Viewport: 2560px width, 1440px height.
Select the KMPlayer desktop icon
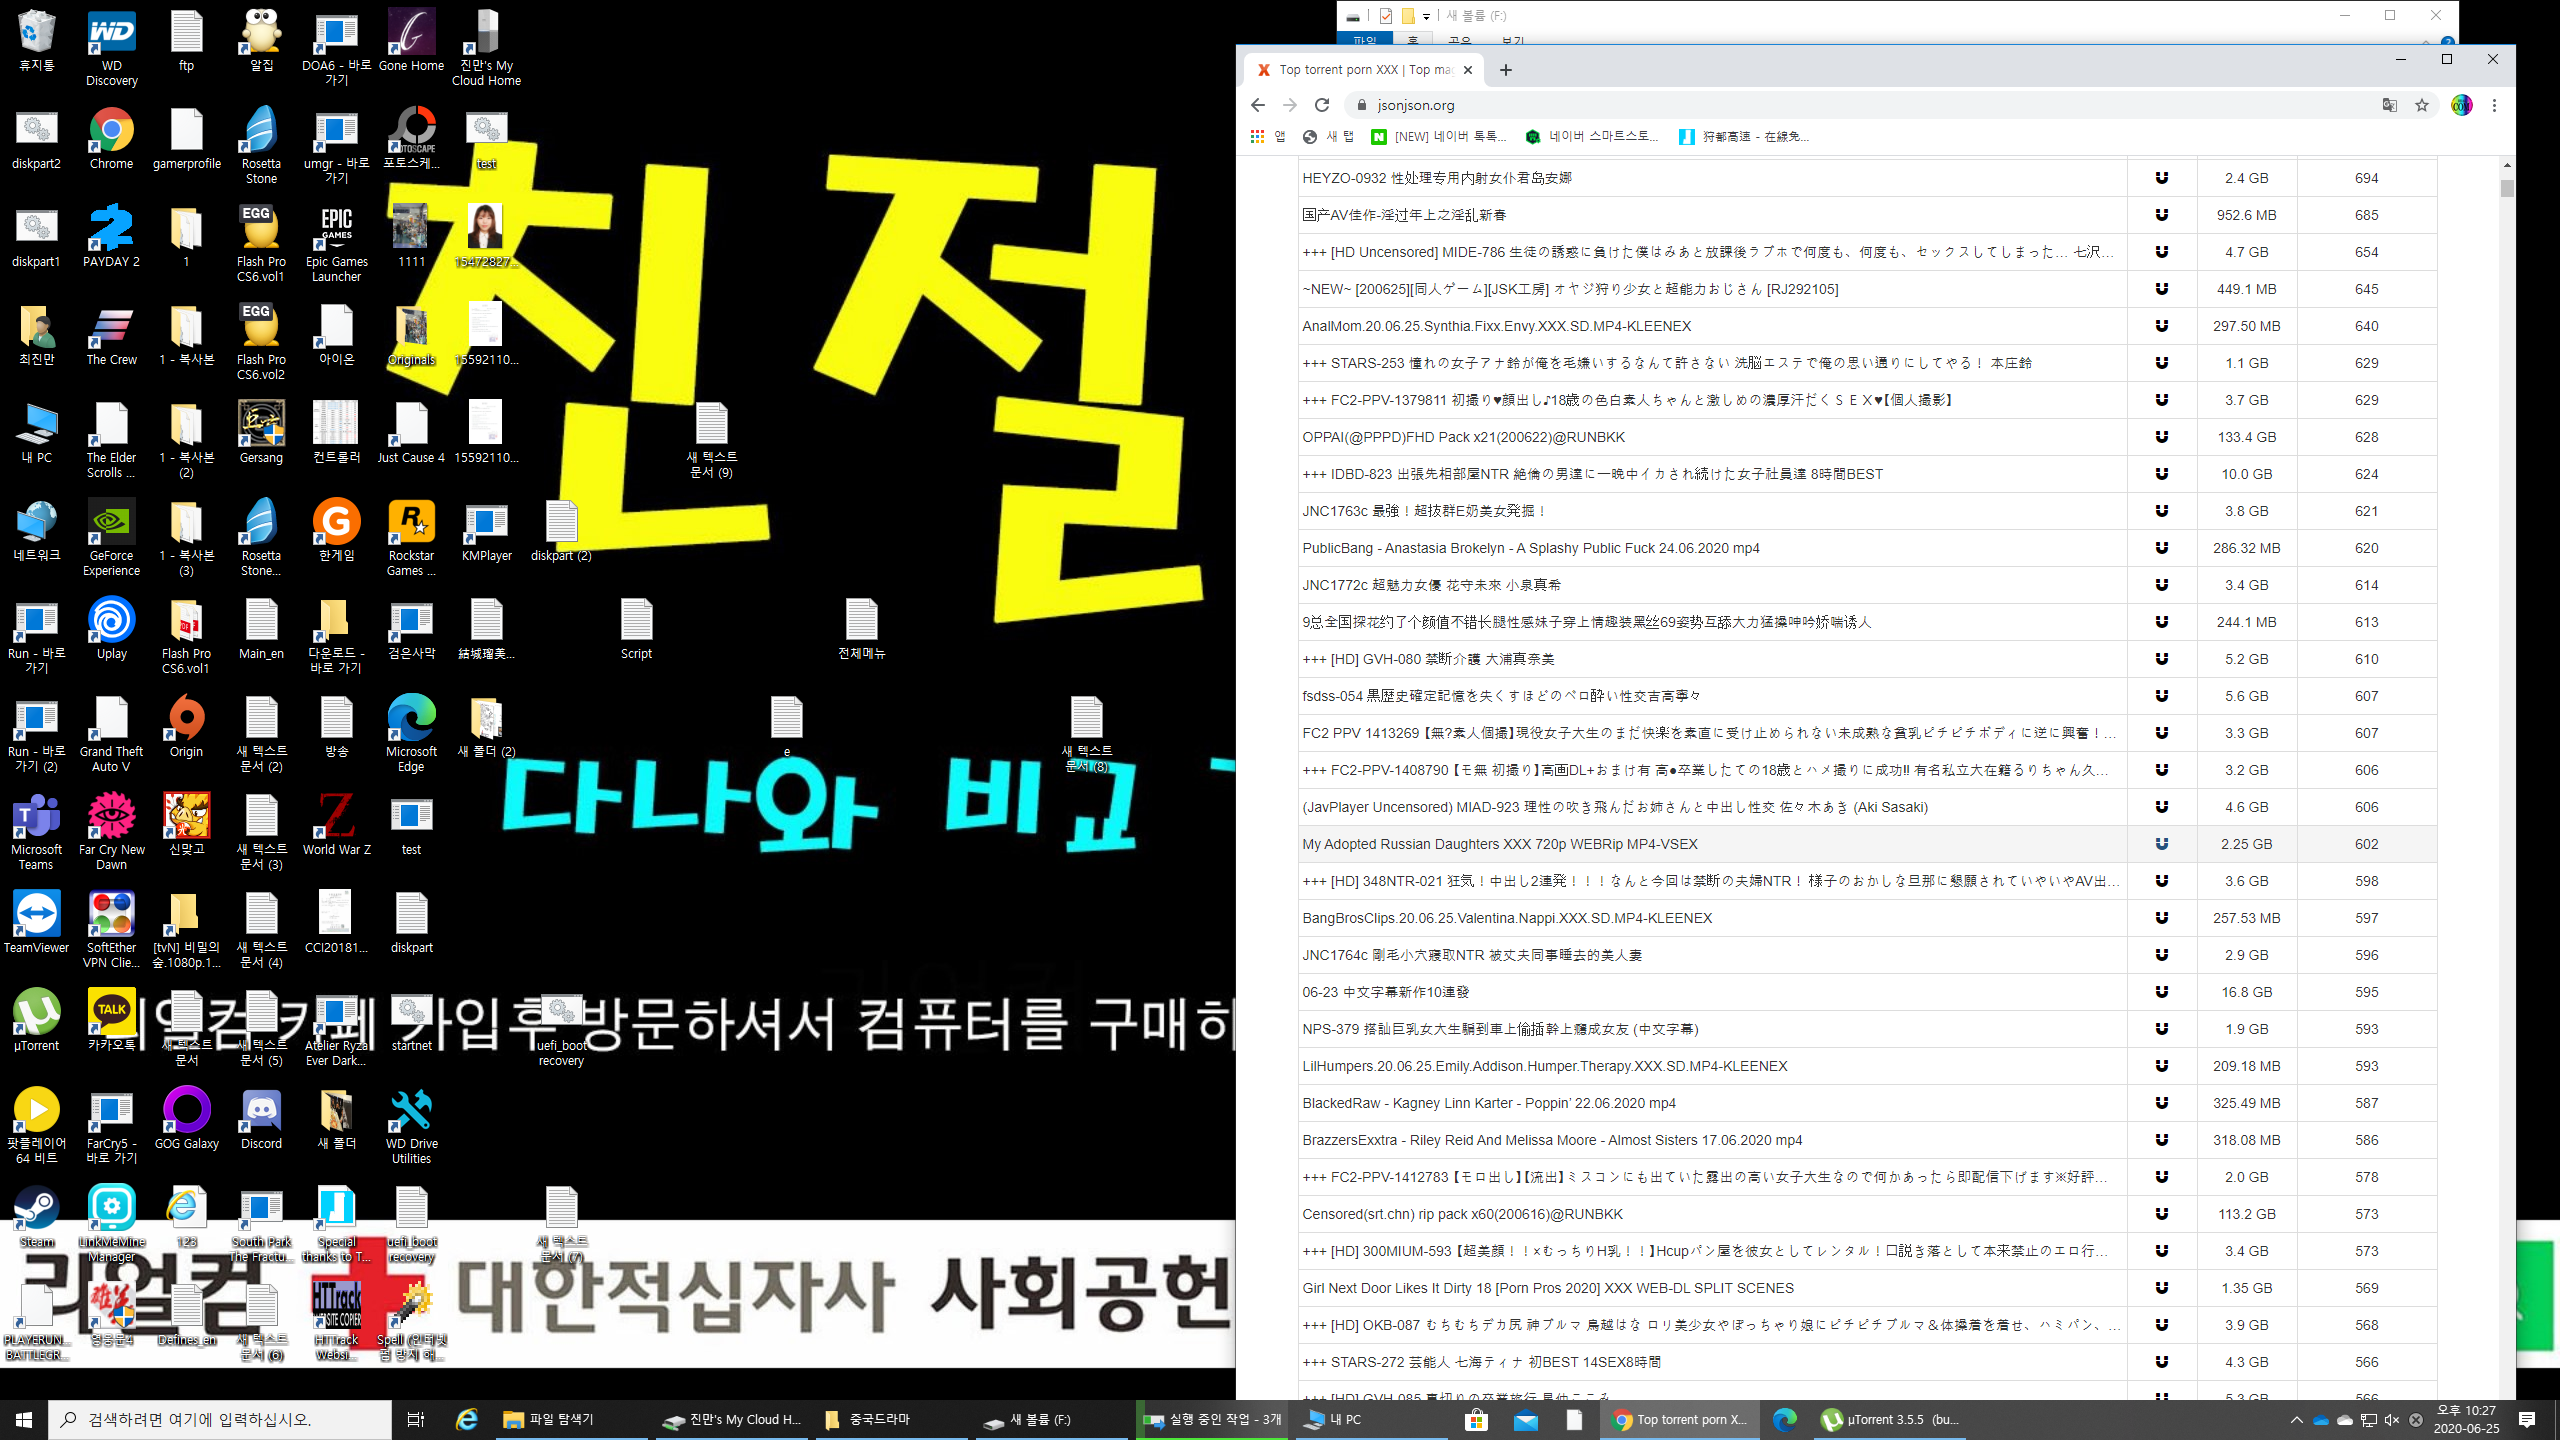pos(486,531)
